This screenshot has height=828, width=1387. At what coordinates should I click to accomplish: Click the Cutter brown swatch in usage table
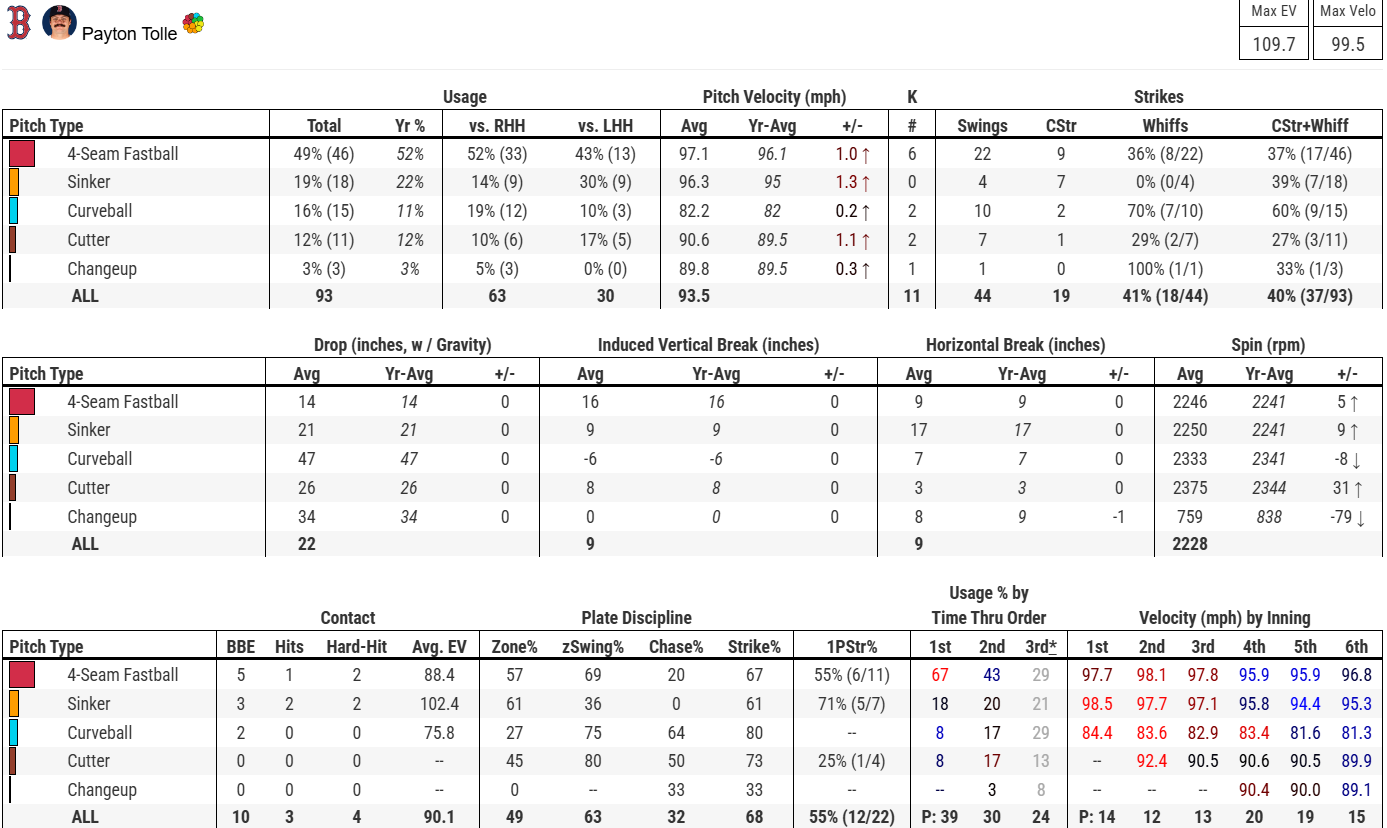coord(12,240)
